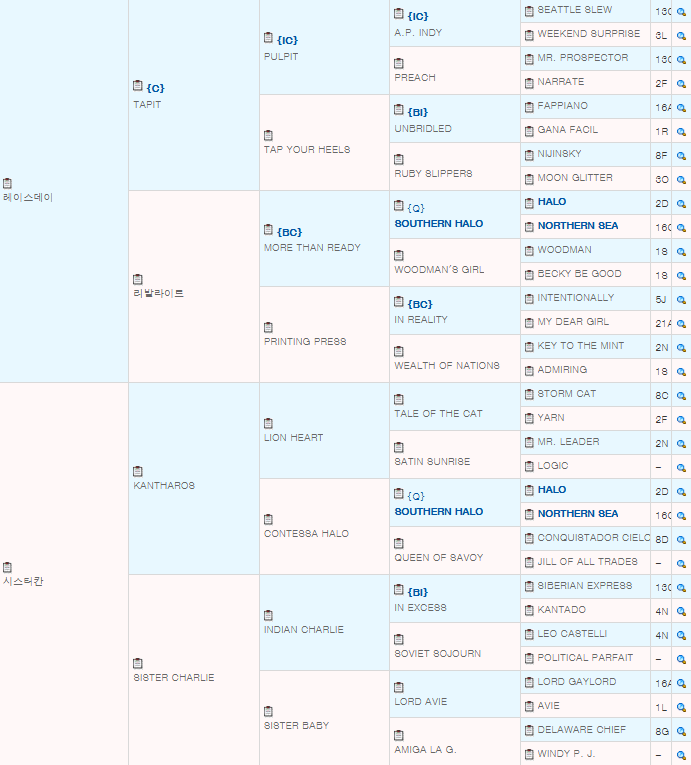Click the family code 2N beside MR. LEADER
This screenshot has height=765, width=691.
point(662,443)
